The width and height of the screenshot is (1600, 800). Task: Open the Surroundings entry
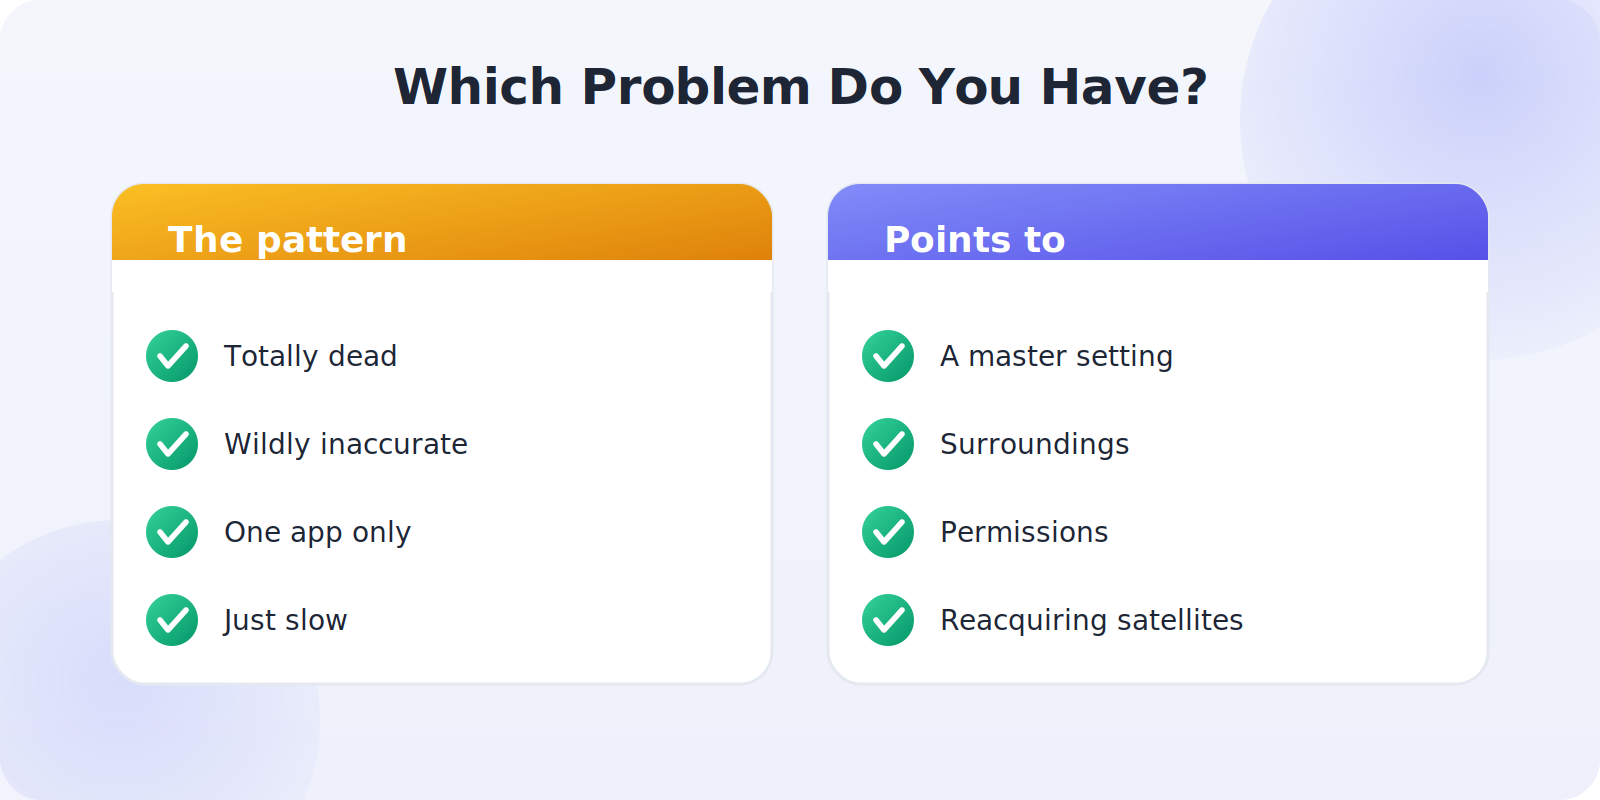click(1034, 444)
